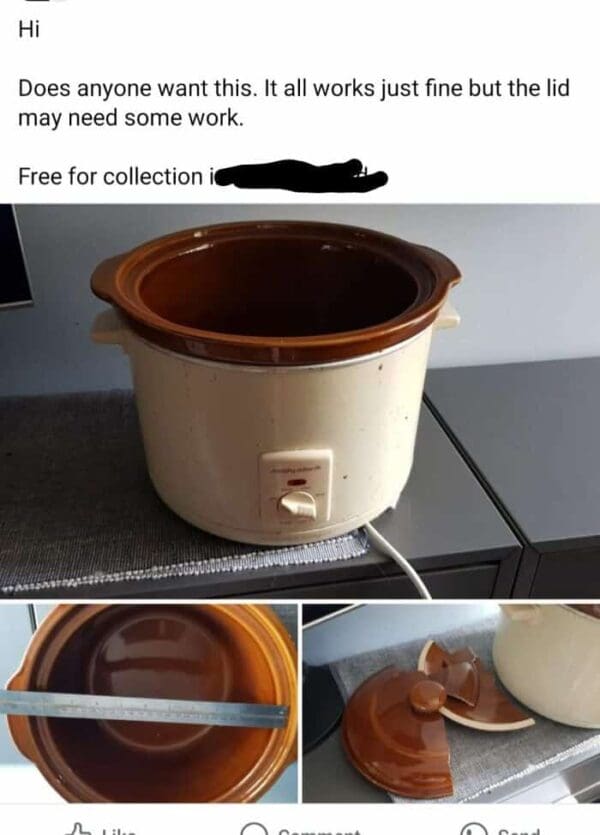Click the metal ruler in the photo
Viewport: 600px width, 835px height.
click(x=144, y=710)
